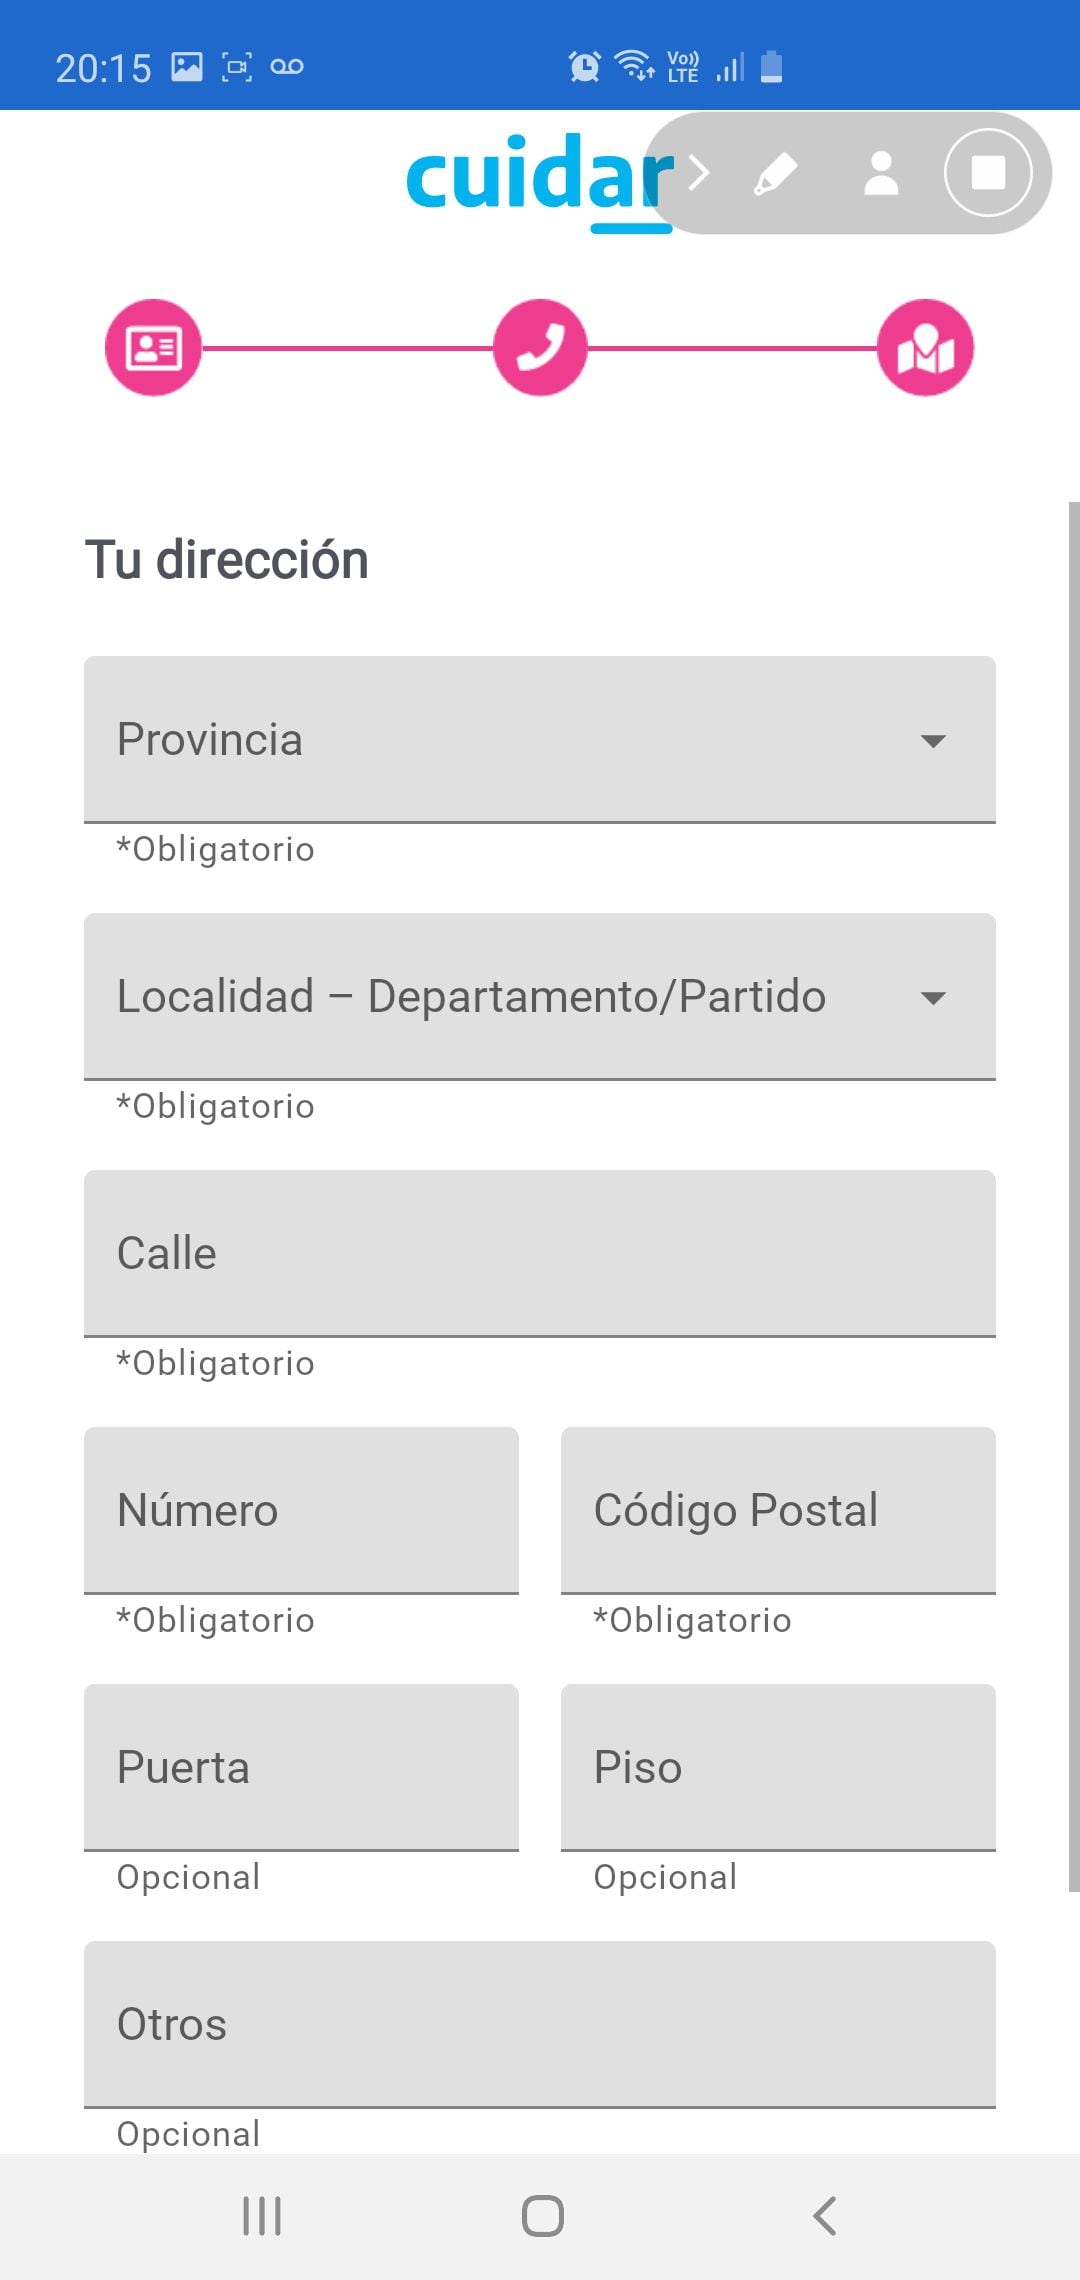Tap the person icon in recorder toolbar
The width and height of the screenshot is (1080, 2280).
(881, 174)
